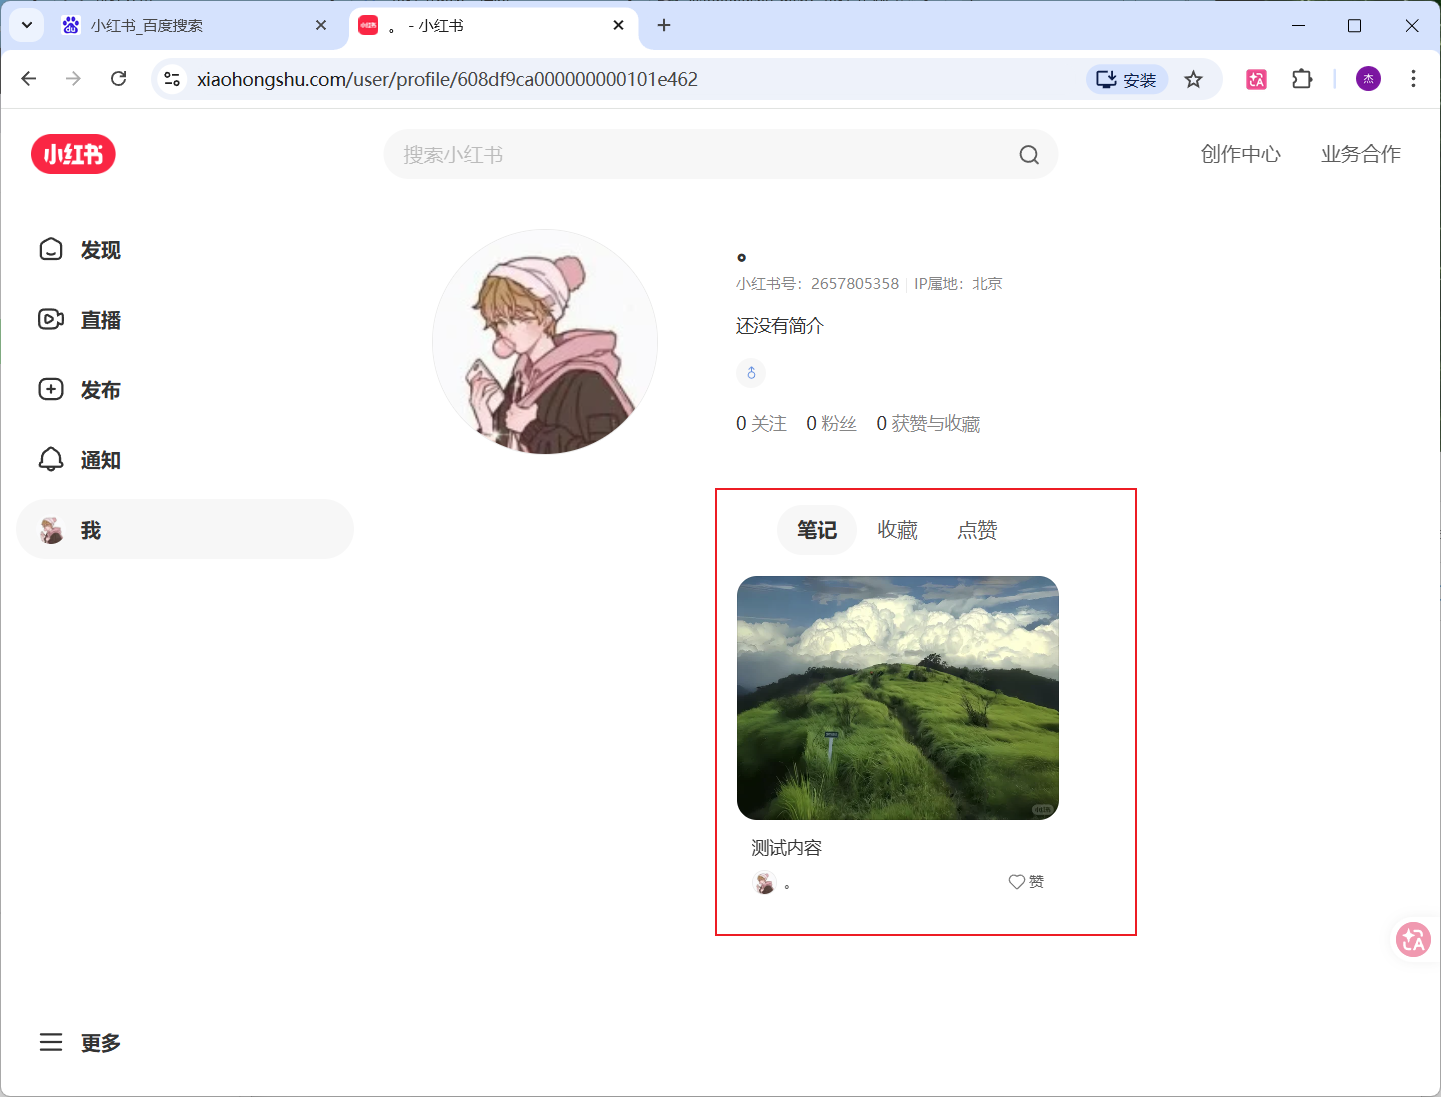This screenshot has width=1441, height=1097.
Task: Click the note title 测试内容
Action: pos(786,848)
